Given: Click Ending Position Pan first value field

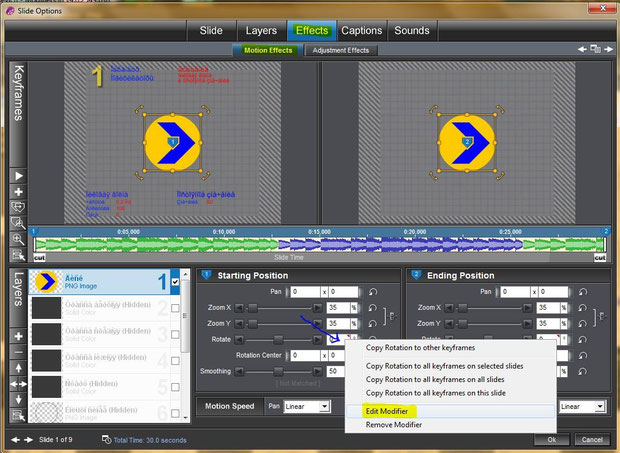Looking at the screenshot, I should [515, 292].
